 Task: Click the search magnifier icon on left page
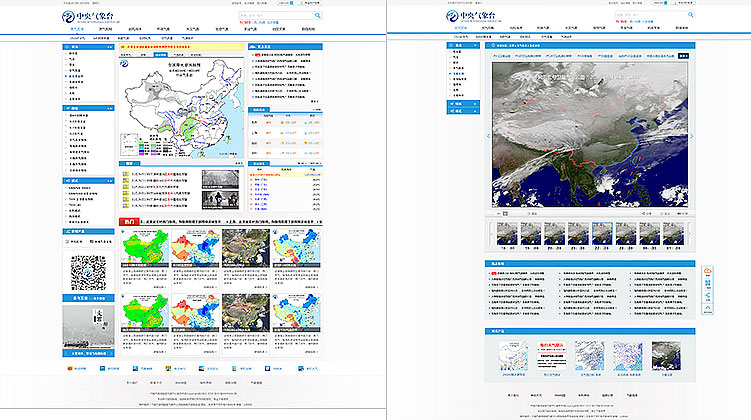[318, 16]
